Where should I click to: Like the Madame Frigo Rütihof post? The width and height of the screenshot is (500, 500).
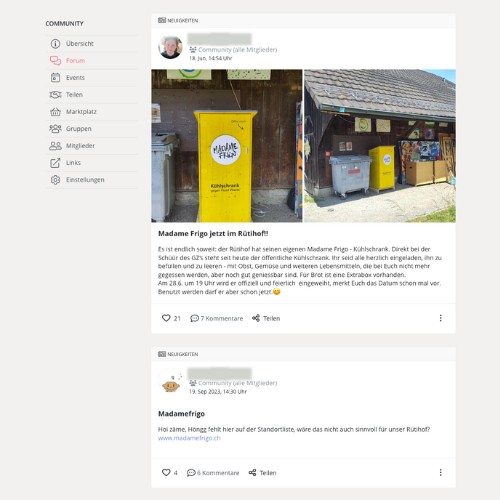point(166,318)
